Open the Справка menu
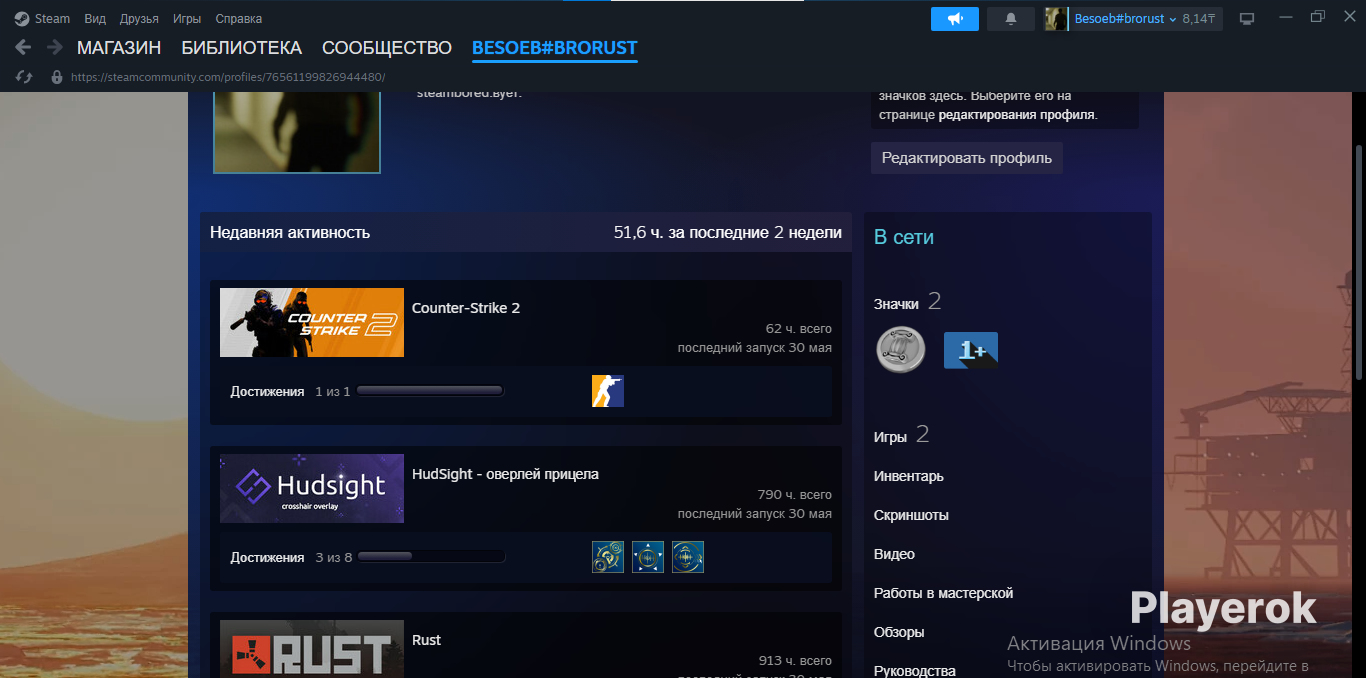Screen dimensions: 1366x678 (239, 19)
